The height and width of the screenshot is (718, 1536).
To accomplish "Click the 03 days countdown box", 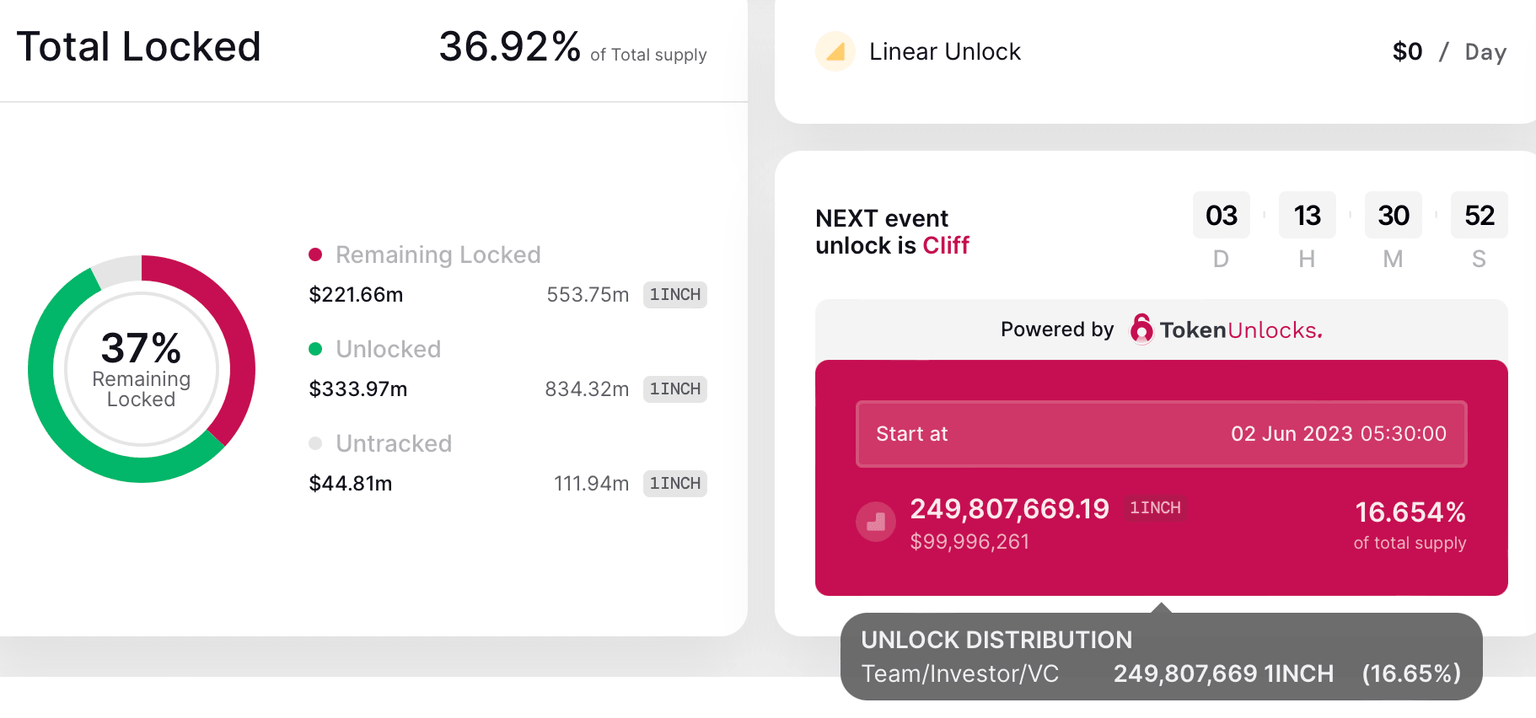I will pyautogui.click(x=1221, y=214).
